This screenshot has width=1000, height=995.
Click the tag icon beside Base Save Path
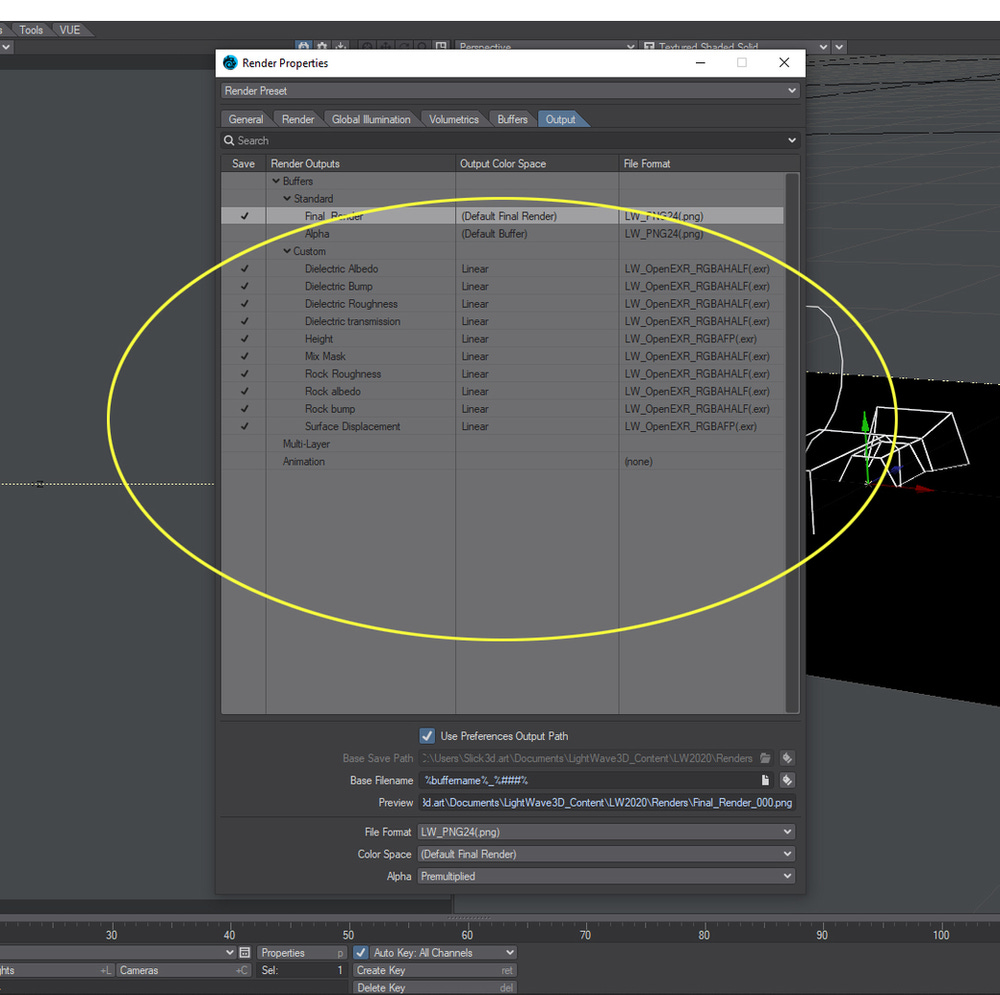787,758
